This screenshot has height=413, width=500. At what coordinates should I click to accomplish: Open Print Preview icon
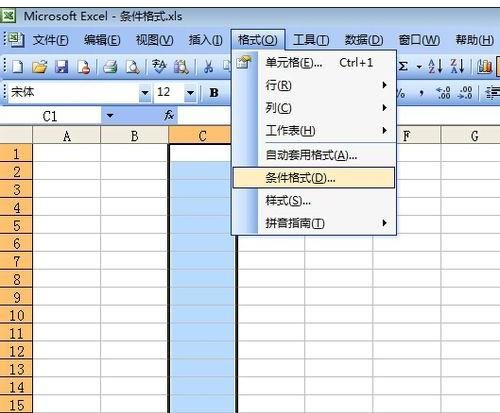(132, 66)
